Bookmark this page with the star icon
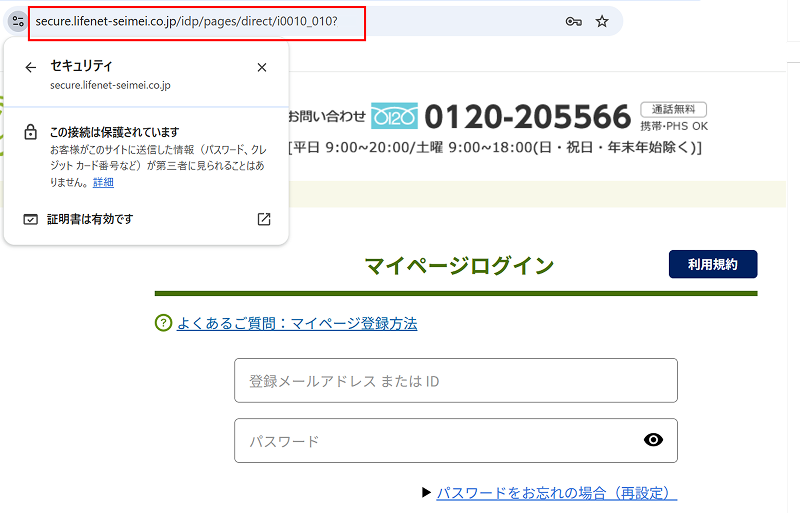Screen dimensions: 800x513 (602, 21)
